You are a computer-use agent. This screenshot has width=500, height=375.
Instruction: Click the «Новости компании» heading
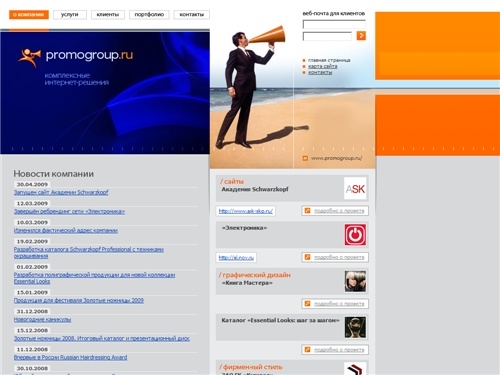tap(54, 174)
